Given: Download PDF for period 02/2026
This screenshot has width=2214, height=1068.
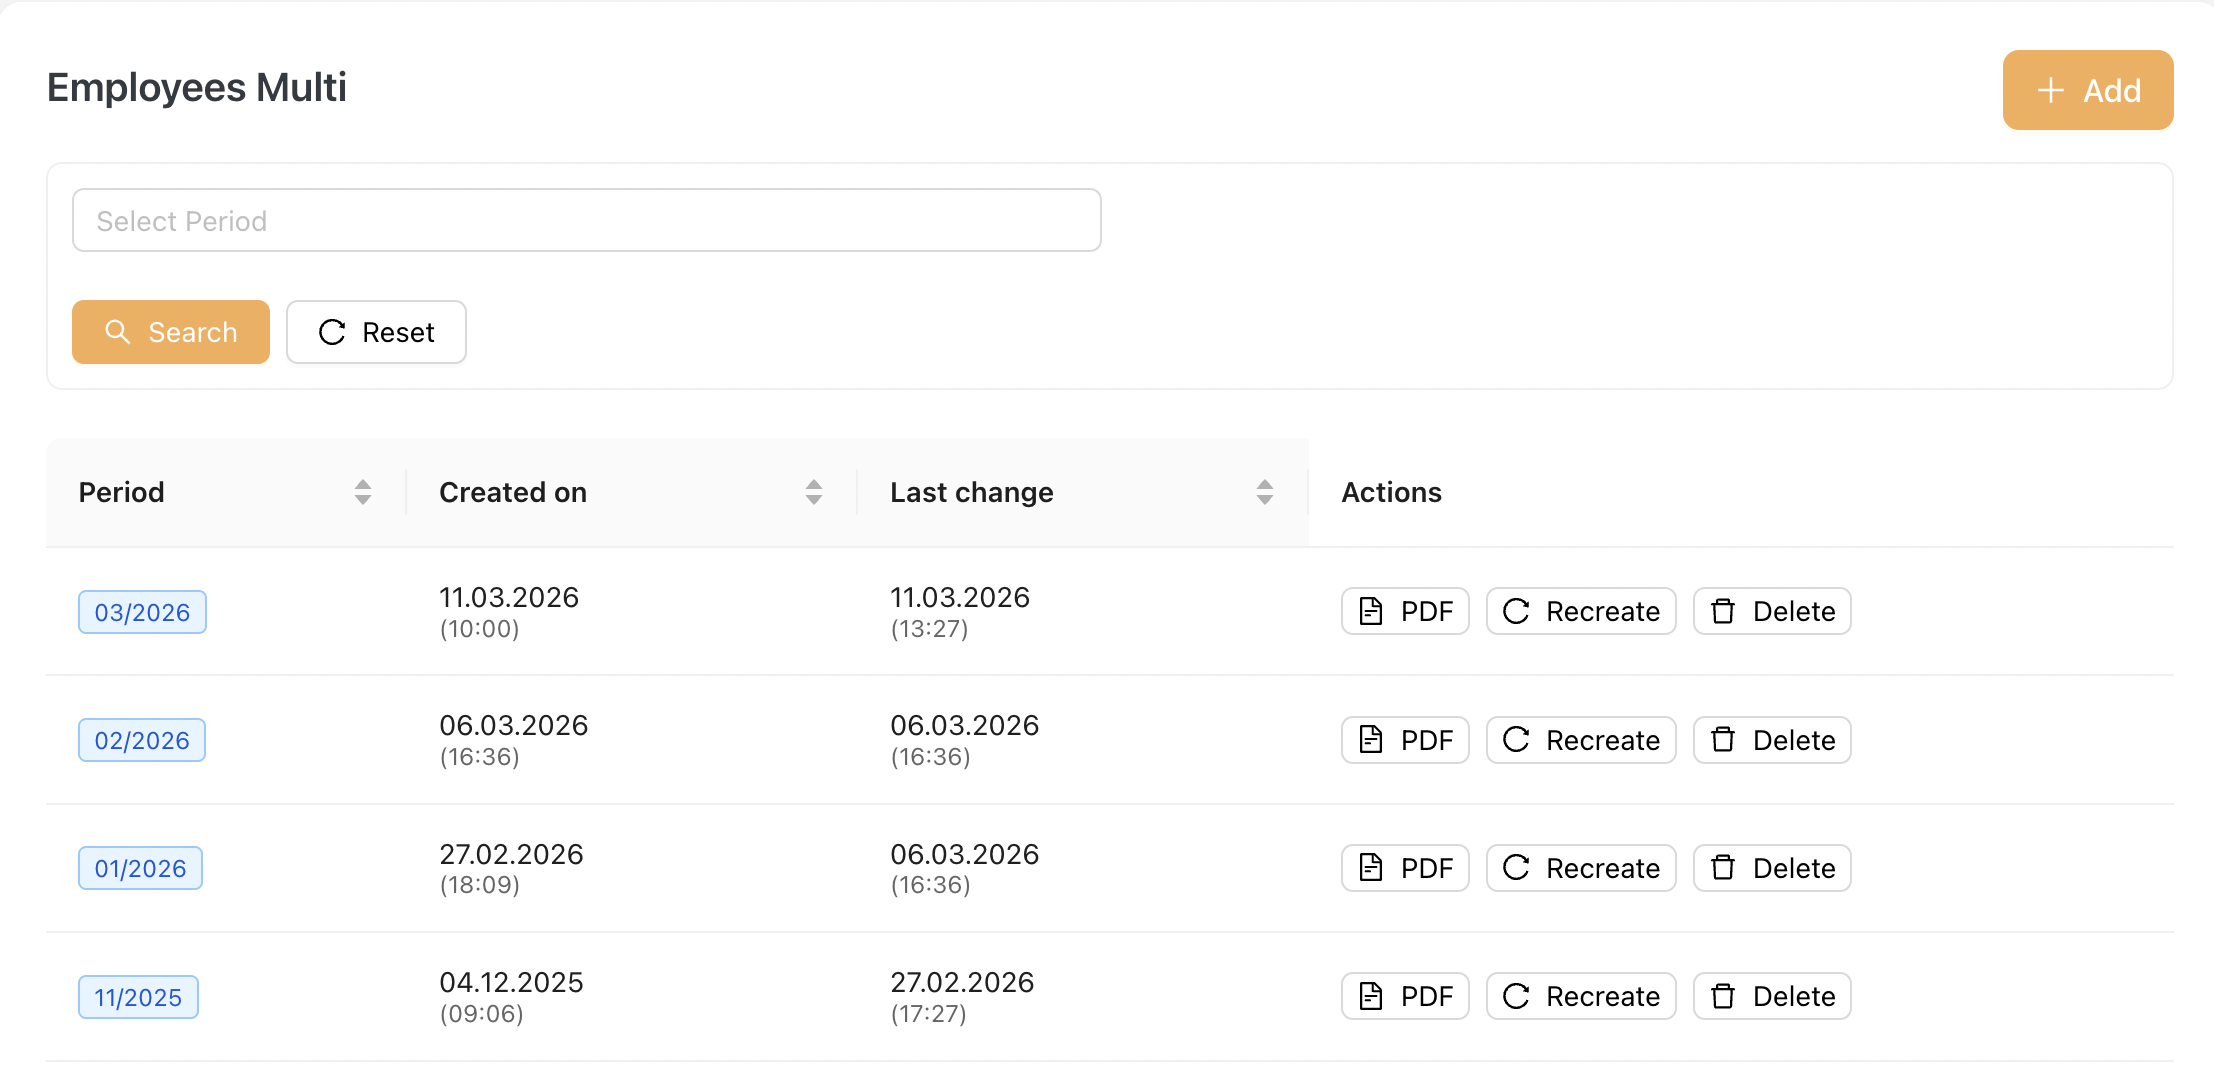Looking at the screenshot, I should click(x=1404, y=740).
